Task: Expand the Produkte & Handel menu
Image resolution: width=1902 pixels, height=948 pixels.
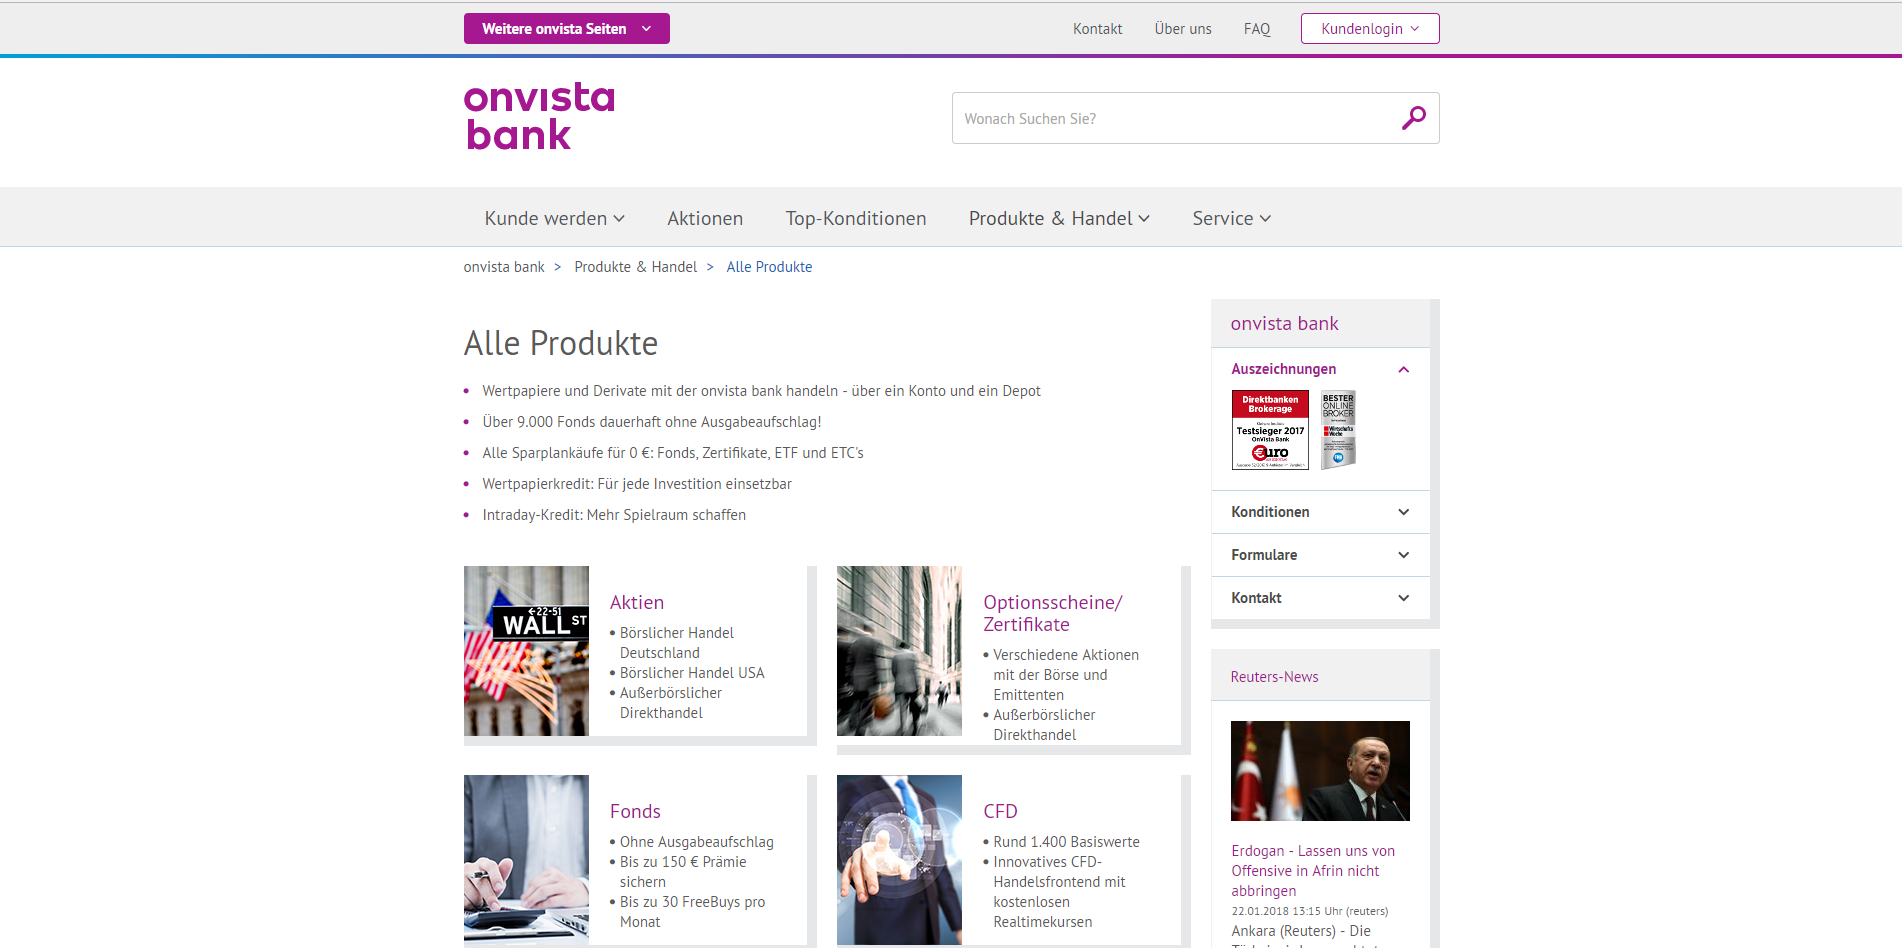Action: click(1059, 218)
